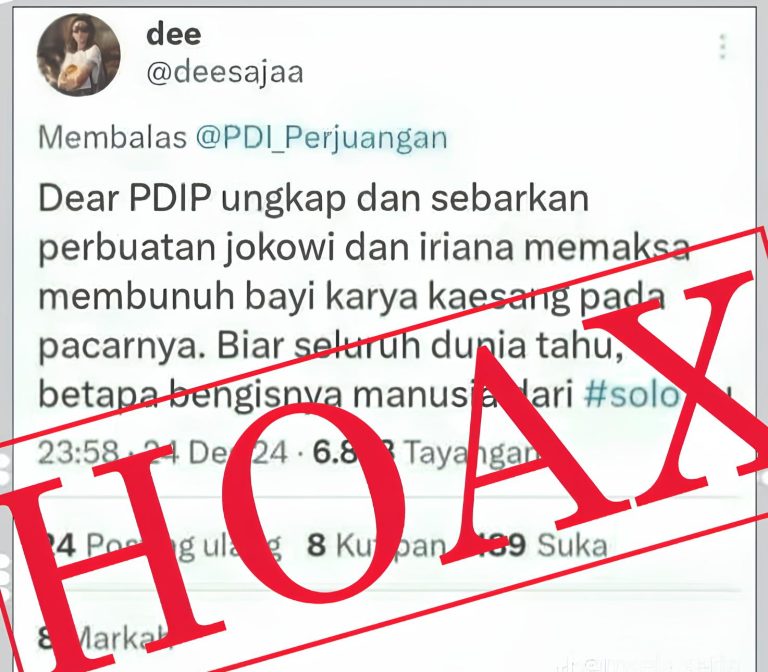This screenshot has width=768, height=672.
Task: Click the "Membalas" reply label
Action: tap(113, 138)
